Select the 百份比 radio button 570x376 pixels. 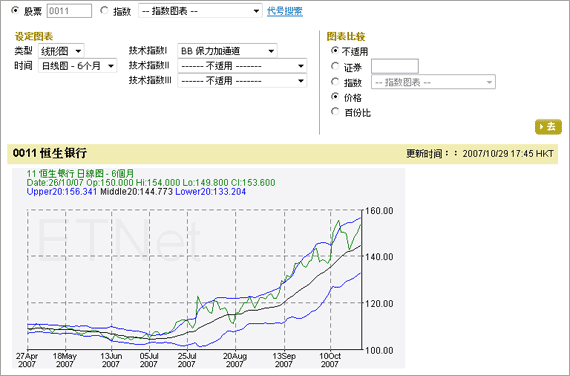[335, 112]
